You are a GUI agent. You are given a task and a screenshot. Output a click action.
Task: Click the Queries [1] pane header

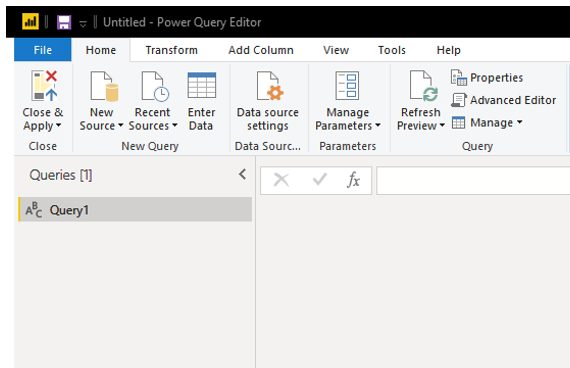61,175
